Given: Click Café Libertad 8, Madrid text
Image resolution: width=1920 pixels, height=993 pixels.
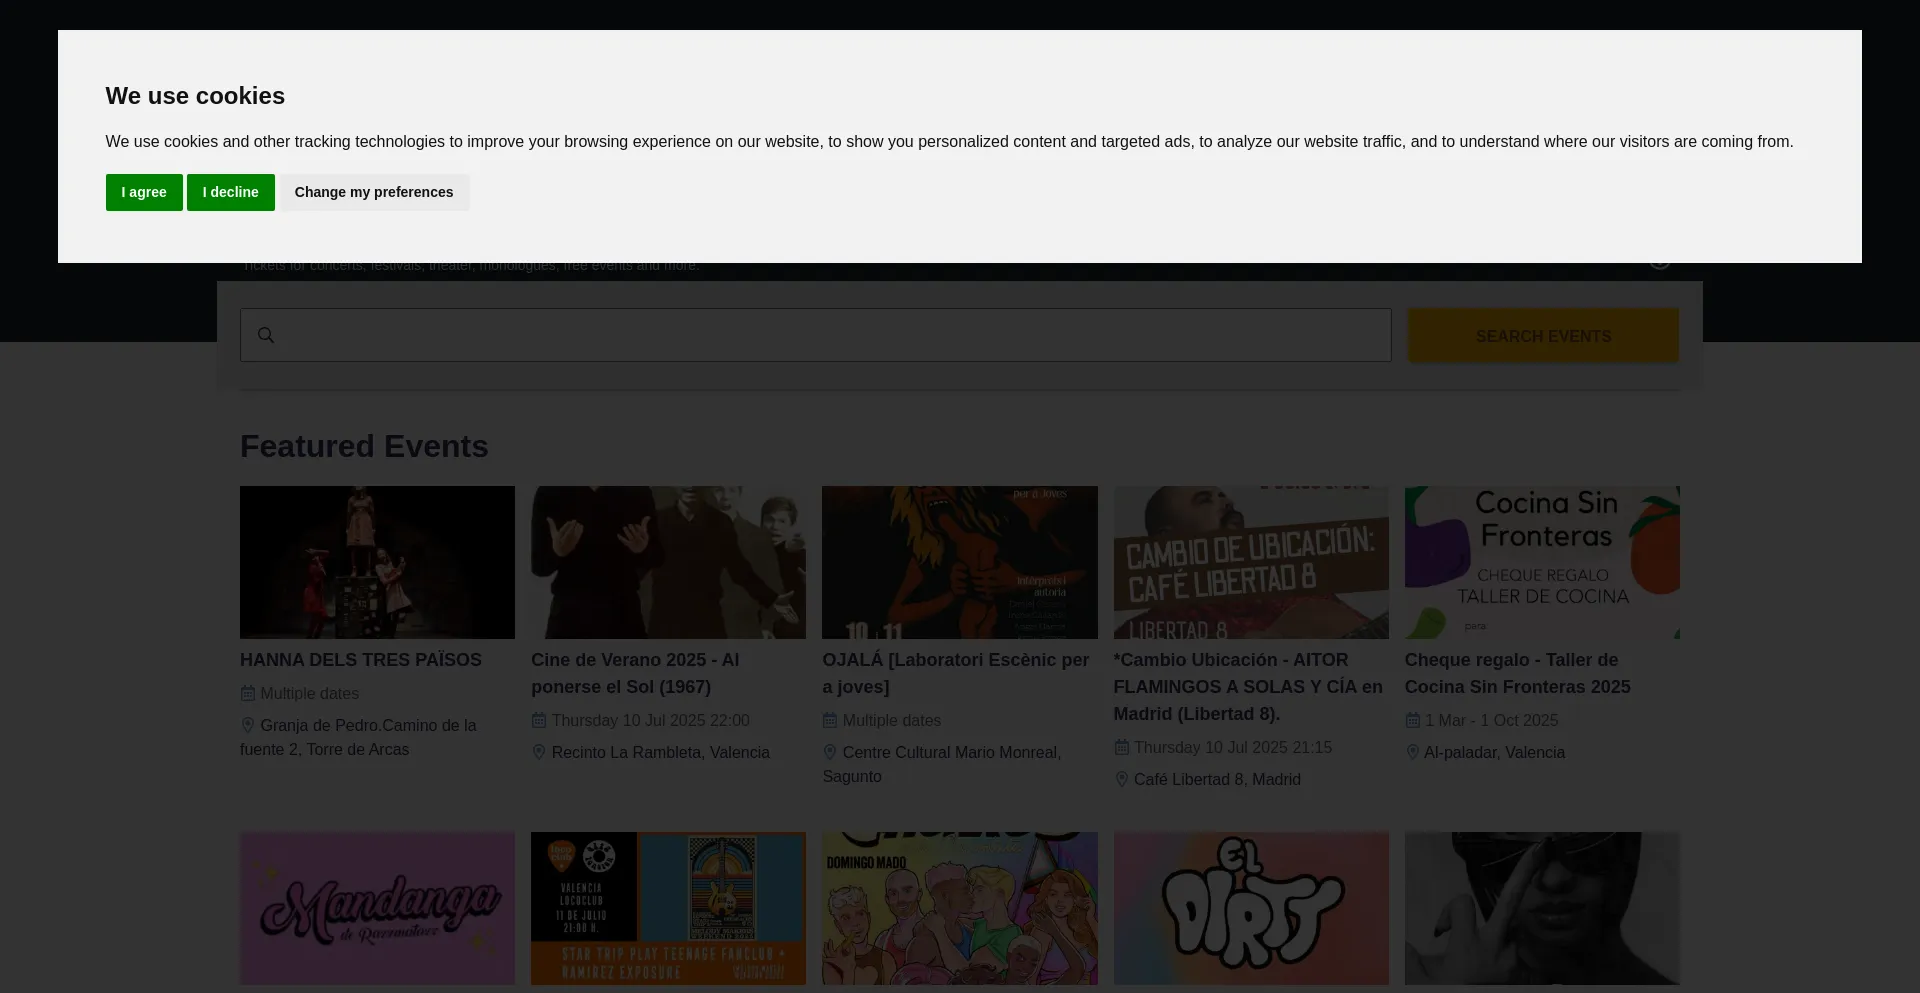Looking at the screenshot, I should [x=1217, y=779].
